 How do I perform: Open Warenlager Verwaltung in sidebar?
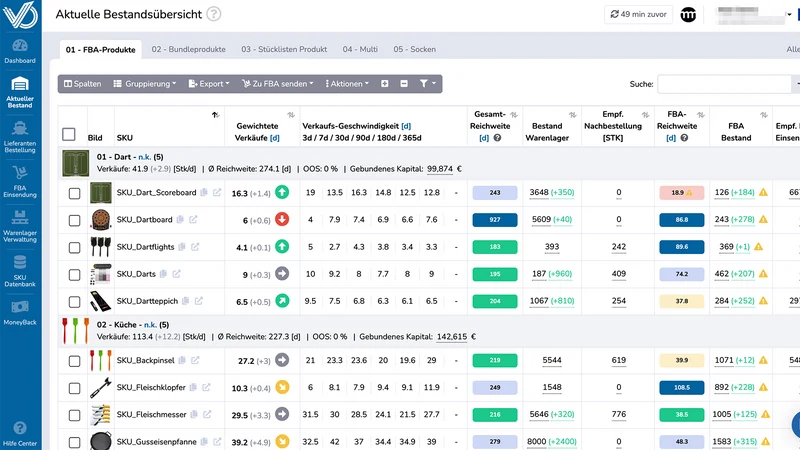(x=20, y=226)
